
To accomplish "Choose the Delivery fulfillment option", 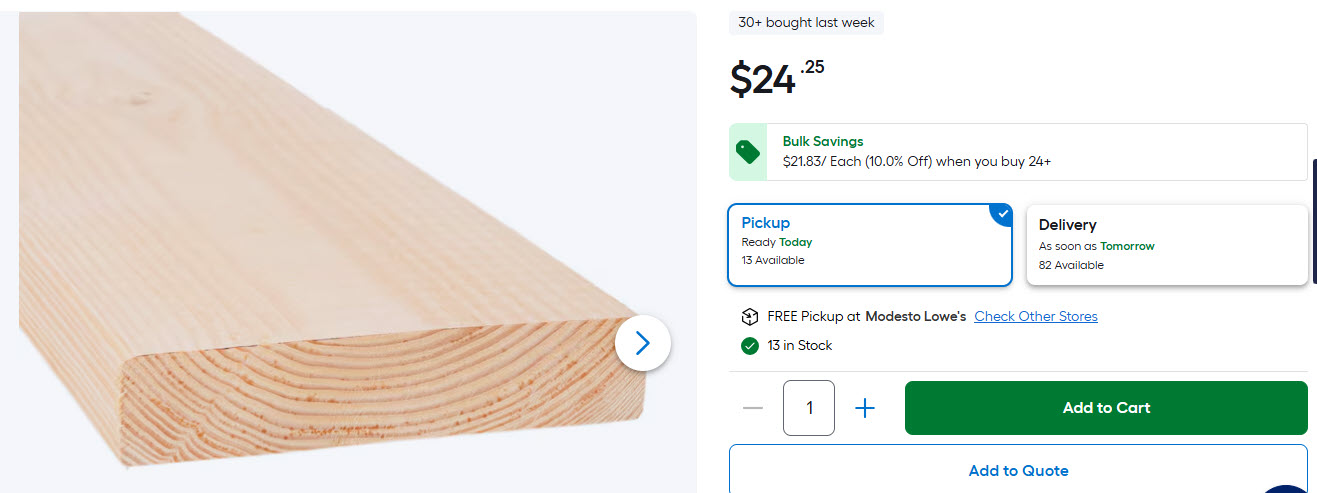I will (x=1167, y=245).
